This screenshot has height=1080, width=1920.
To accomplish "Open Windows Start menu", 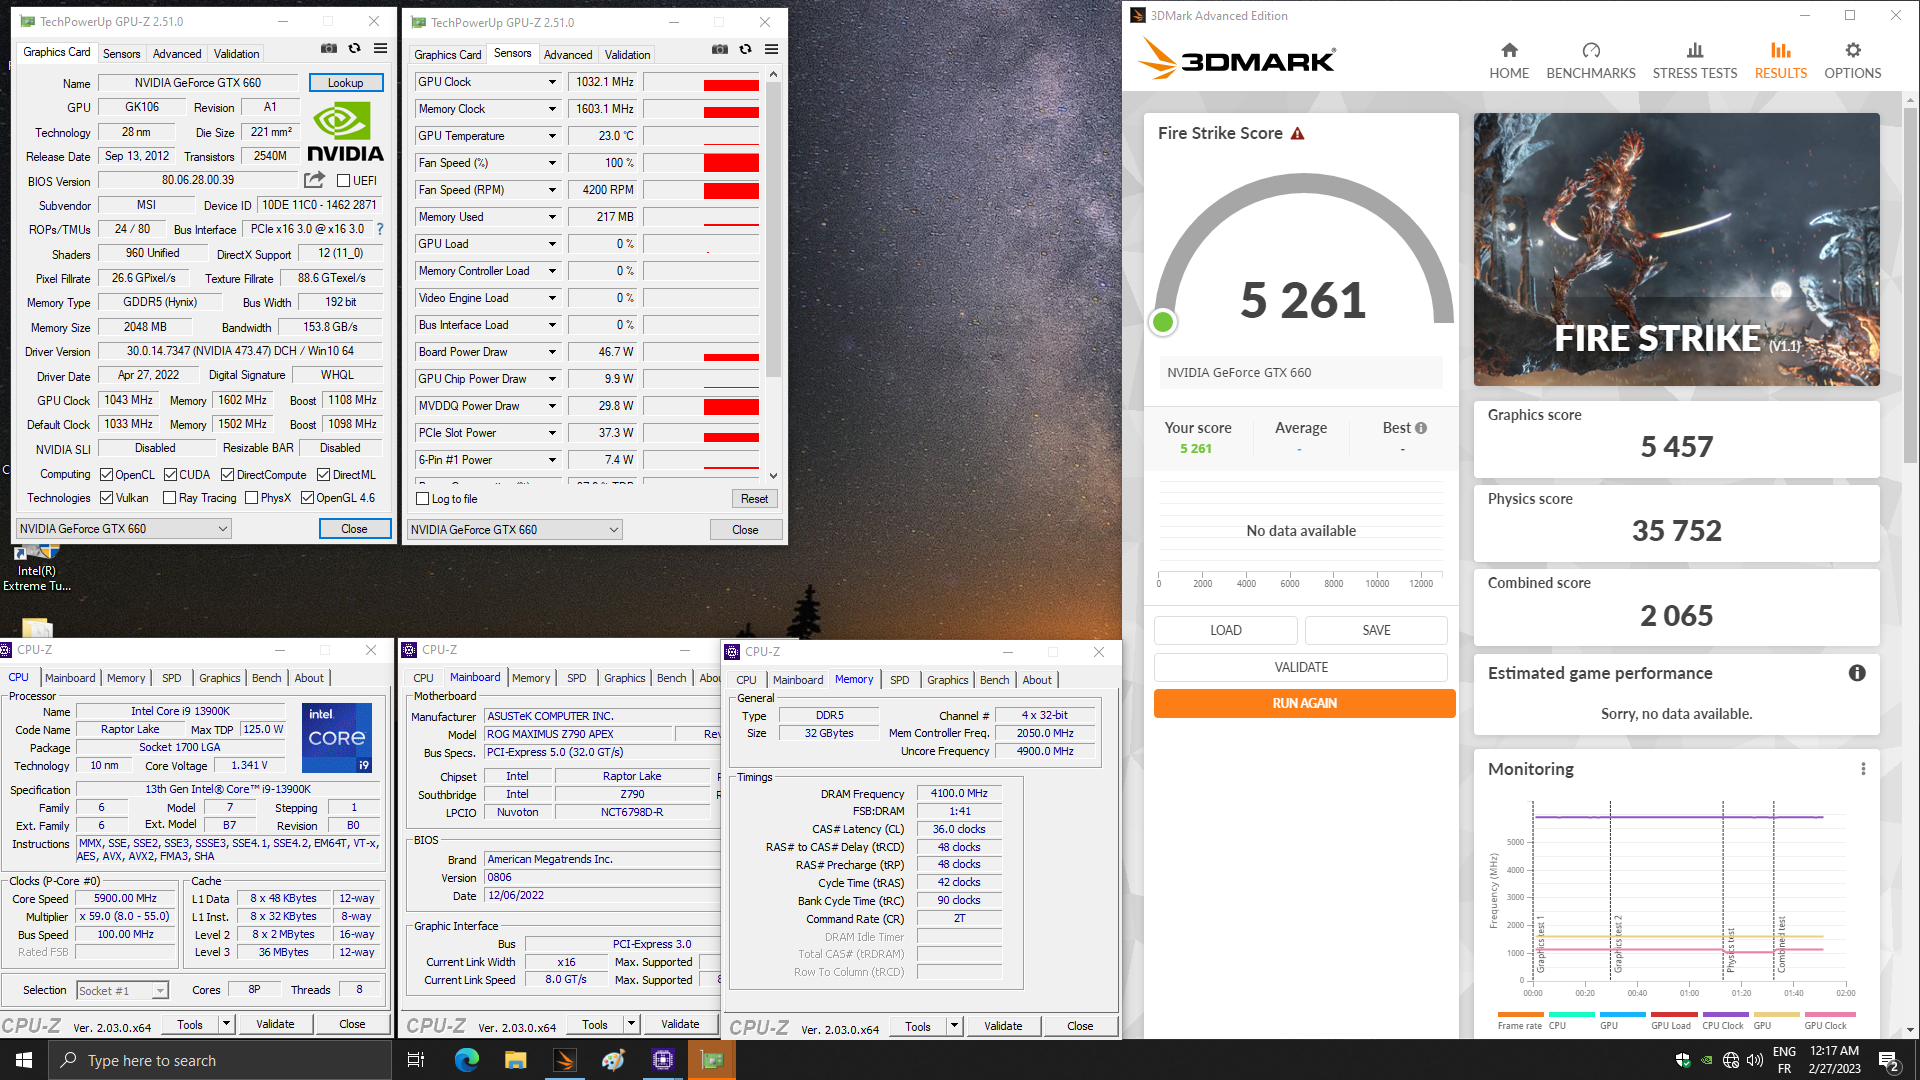I will click(x=24, y=1060).
